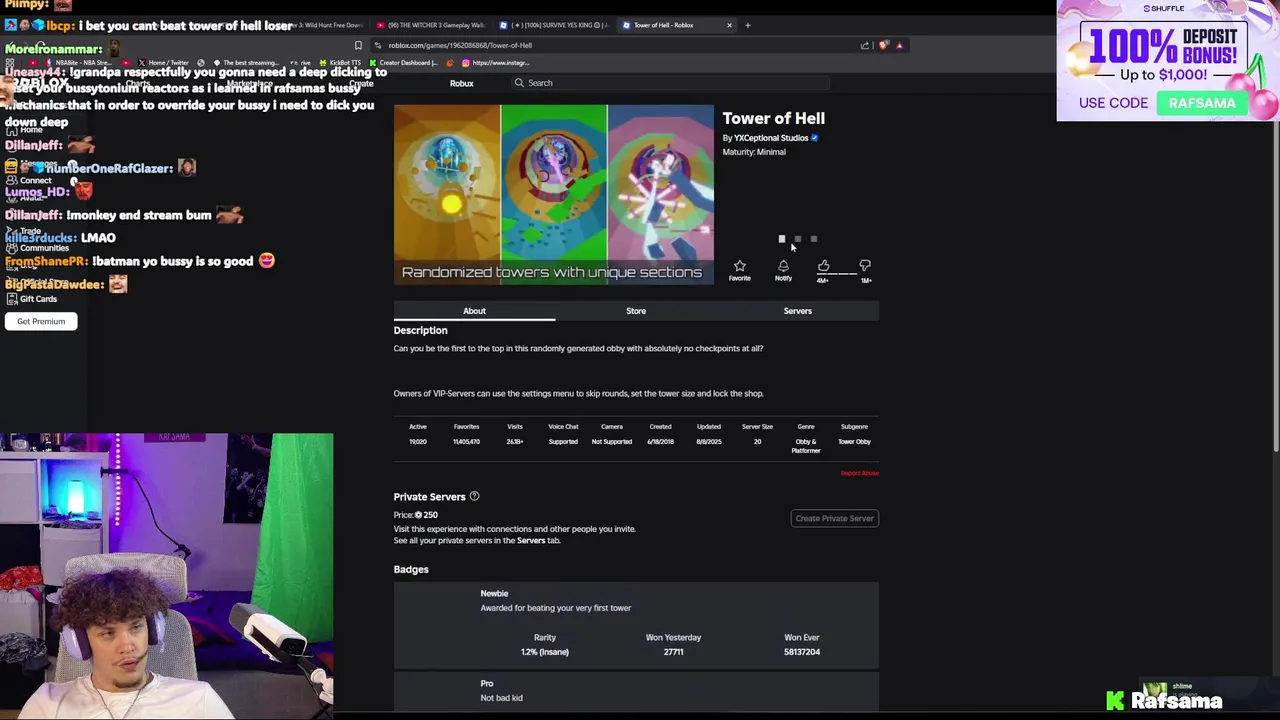Switch to the About tab
The image size is (1280, 720).
(474, 311)
